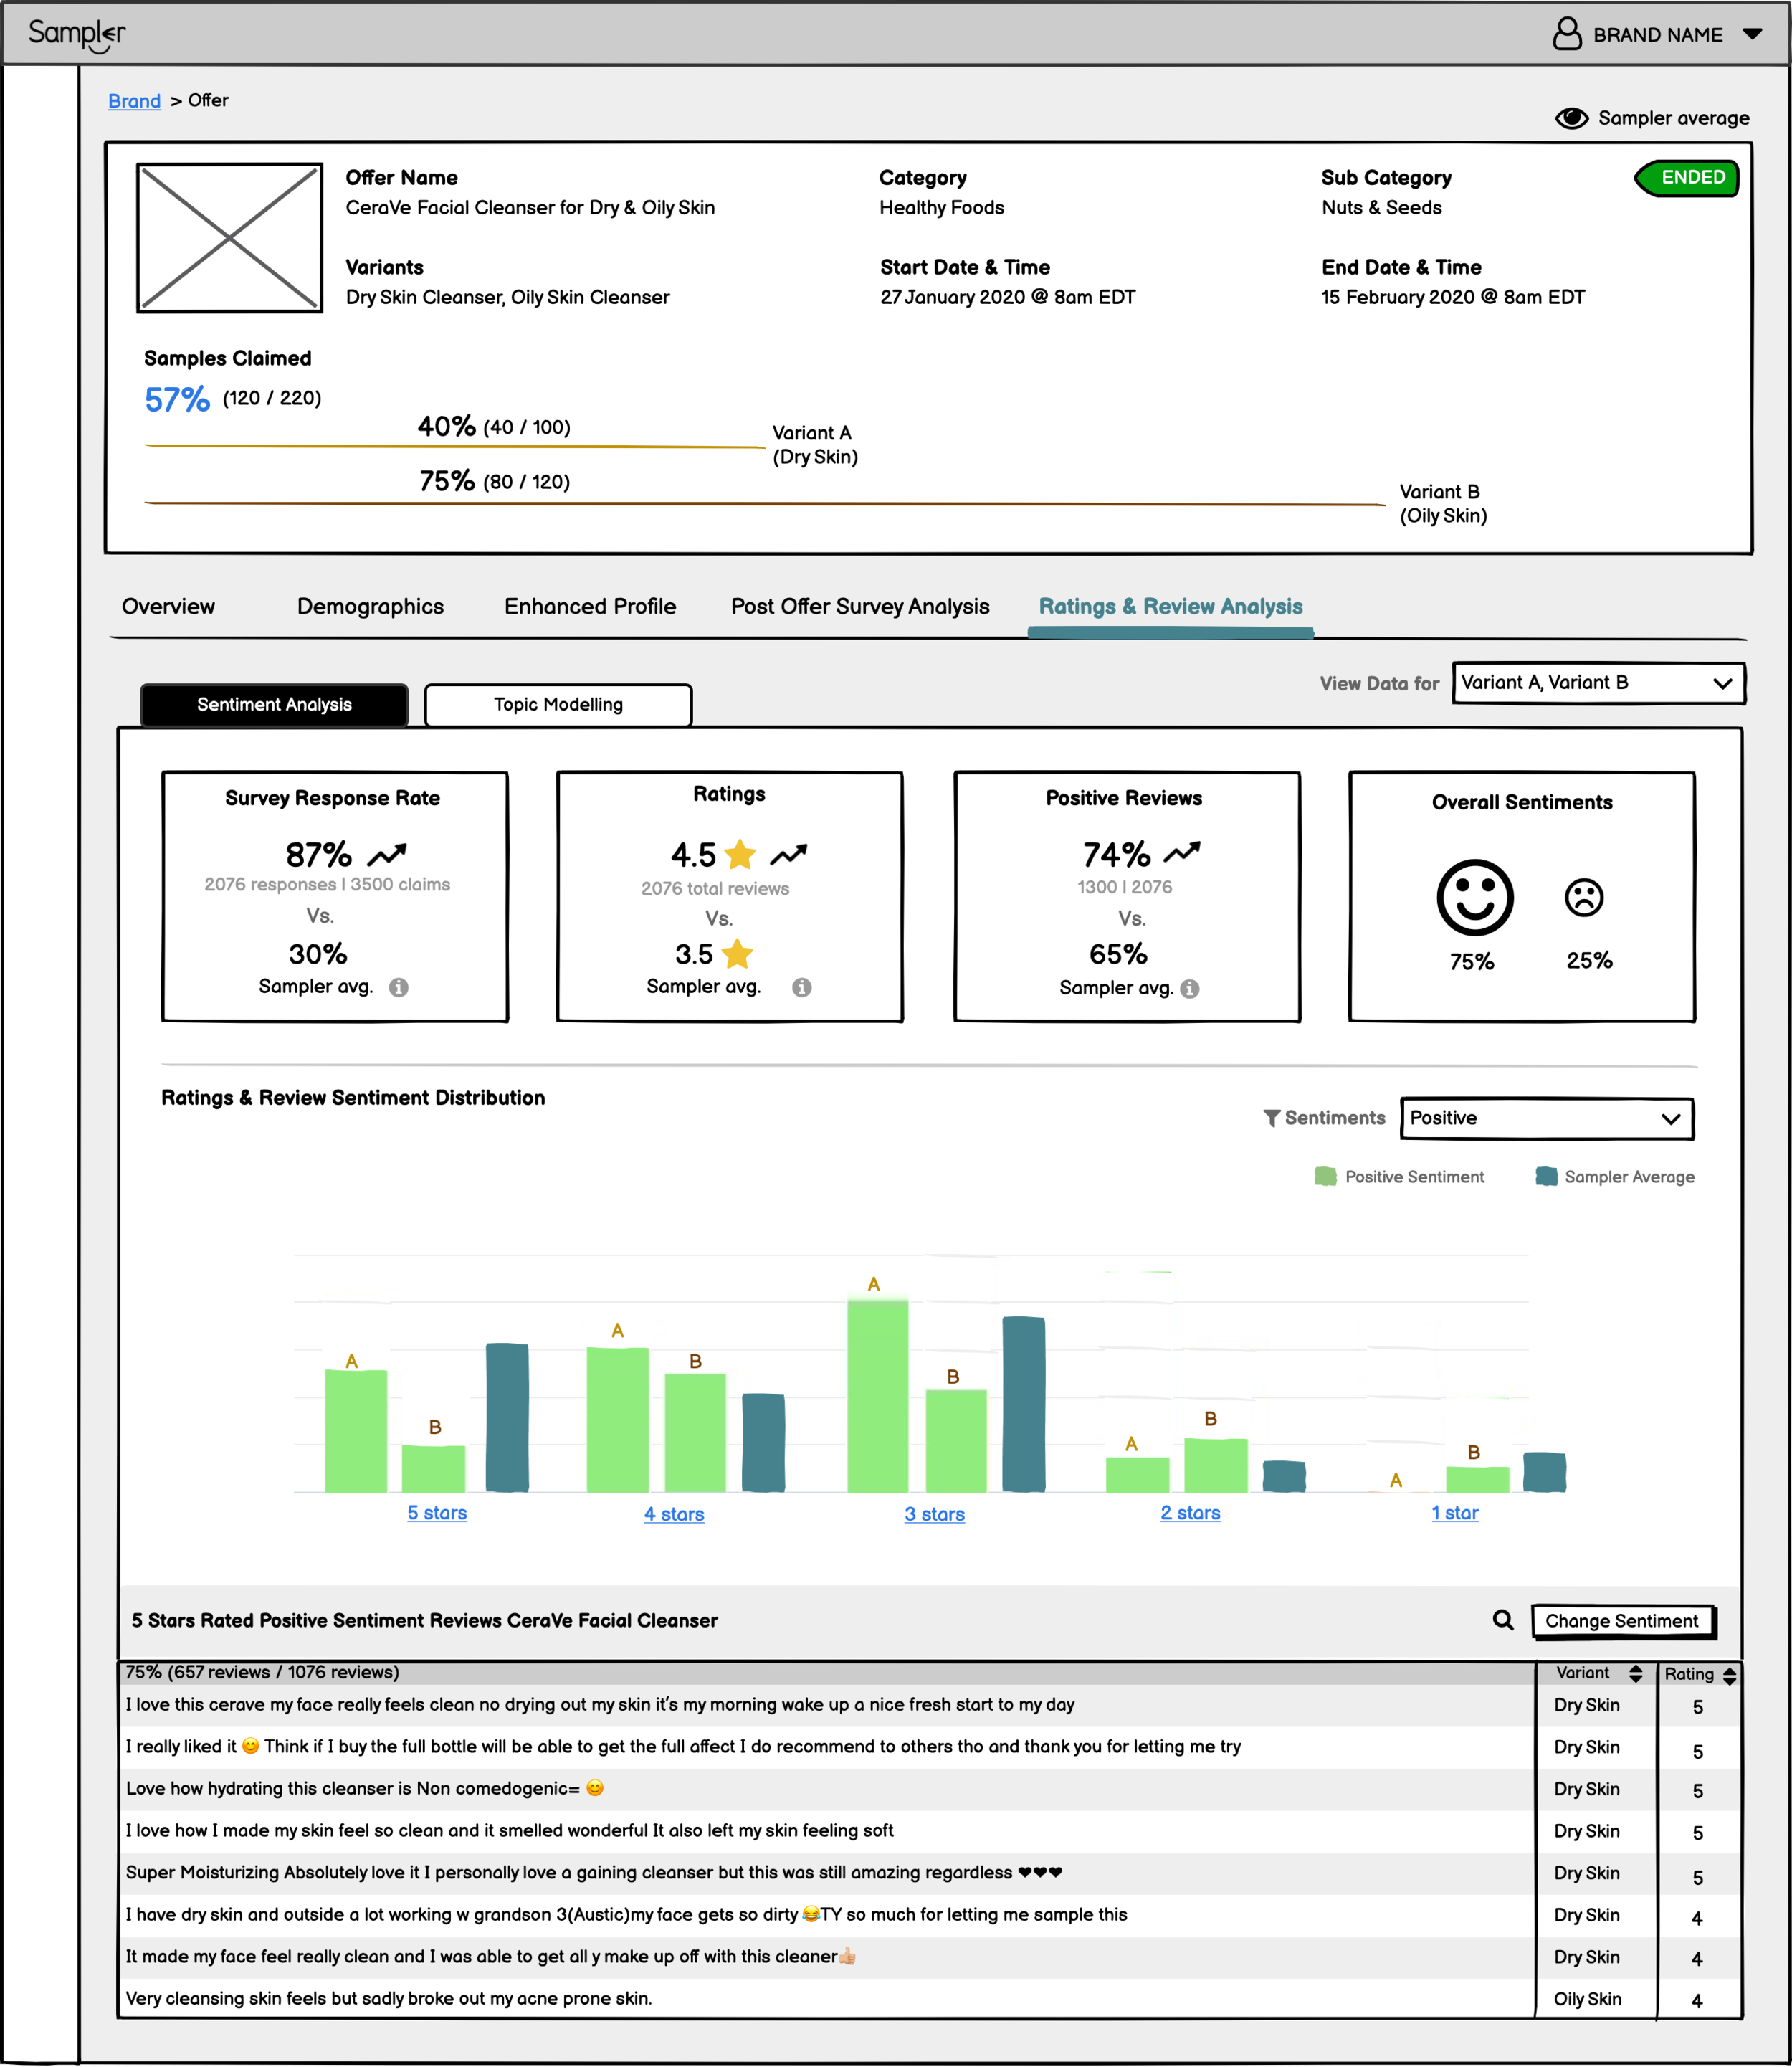This screenshot has width=1792, height=2067.
Task: Select the Sentiment Analysis toggle button
Action: (274, 705)
